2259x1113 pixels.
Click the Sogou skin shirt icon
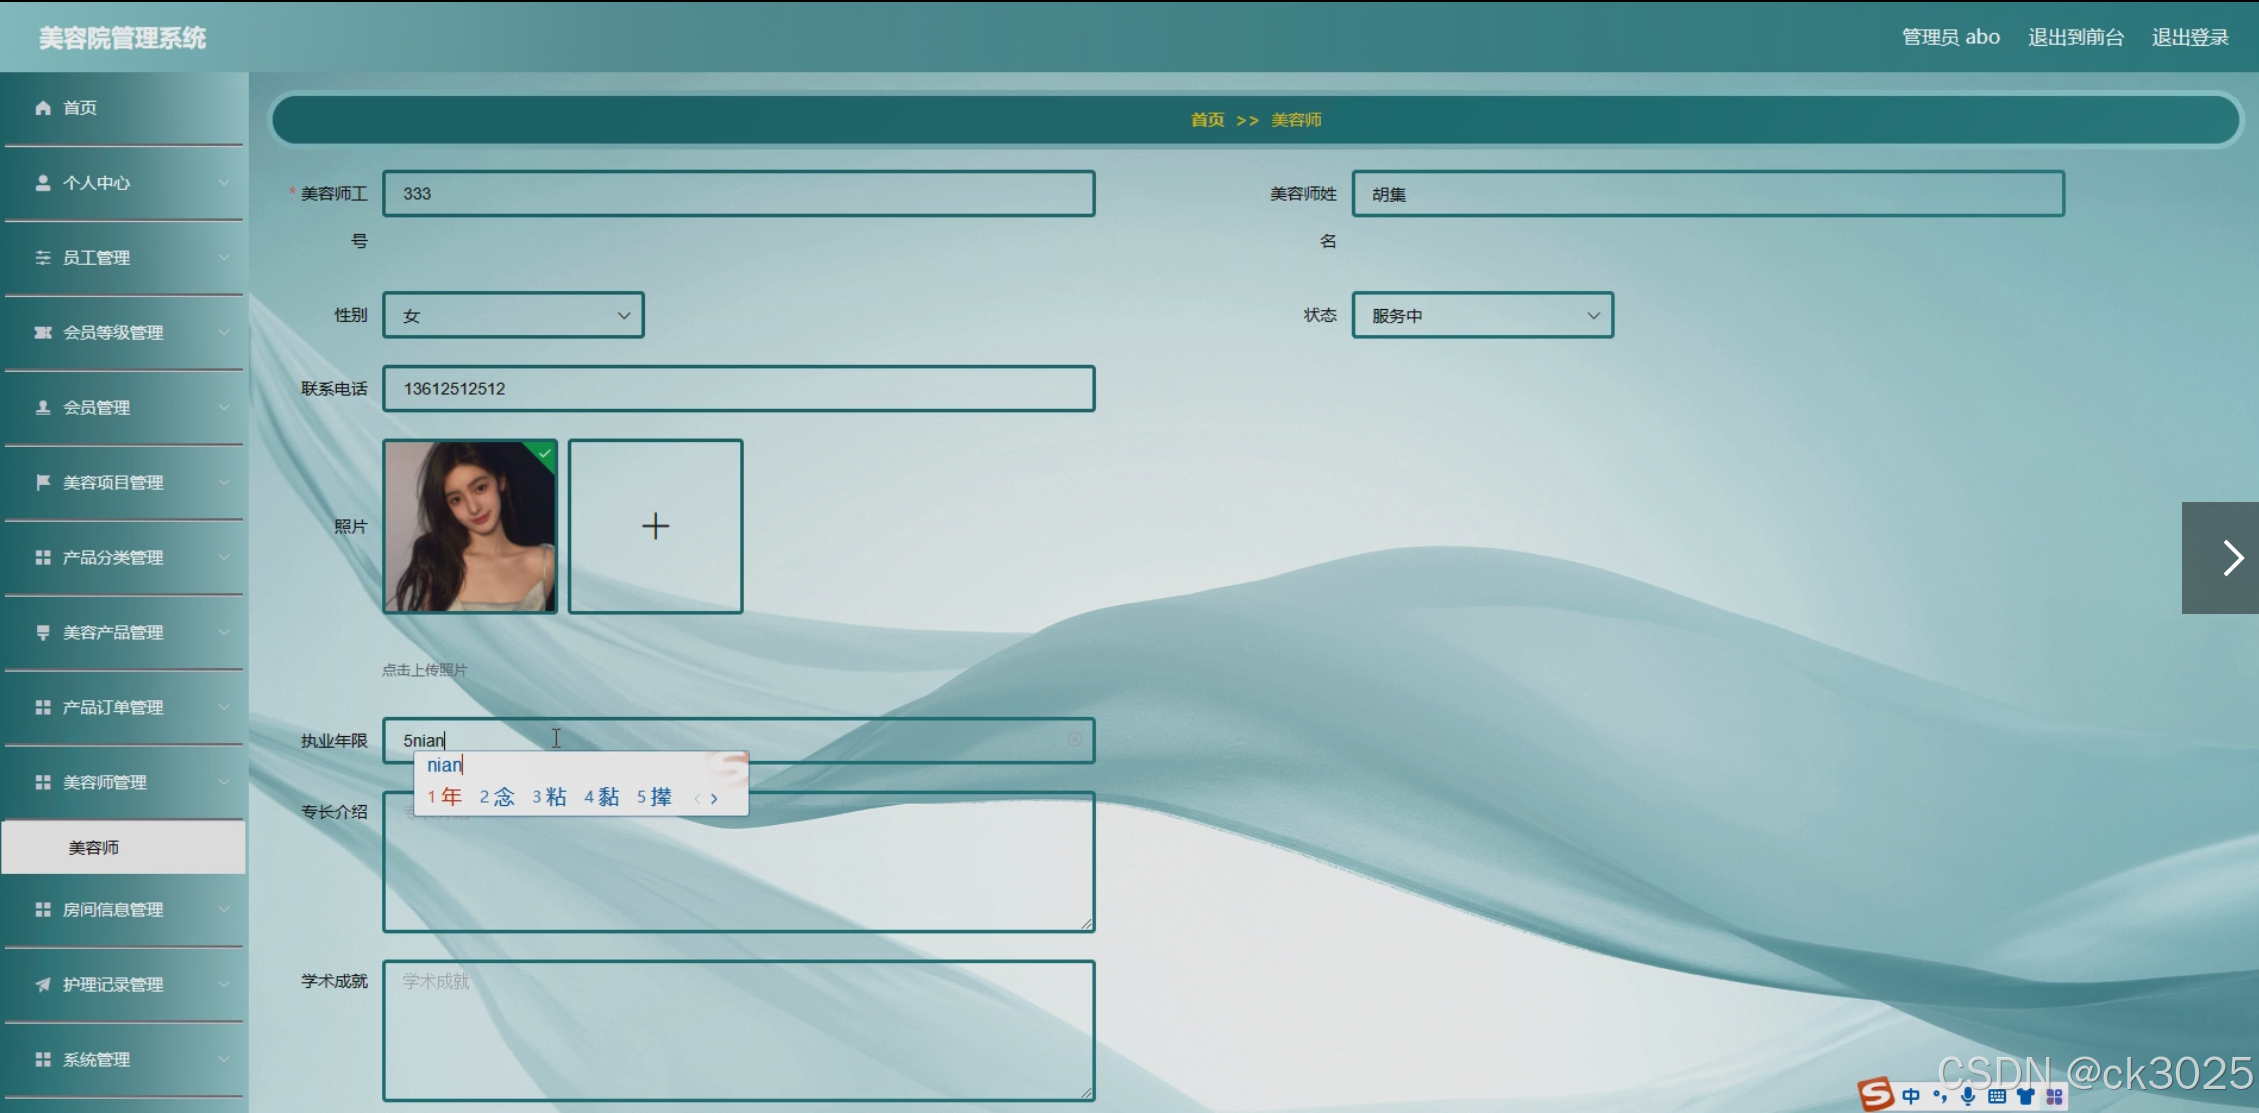(2026, 1096)
